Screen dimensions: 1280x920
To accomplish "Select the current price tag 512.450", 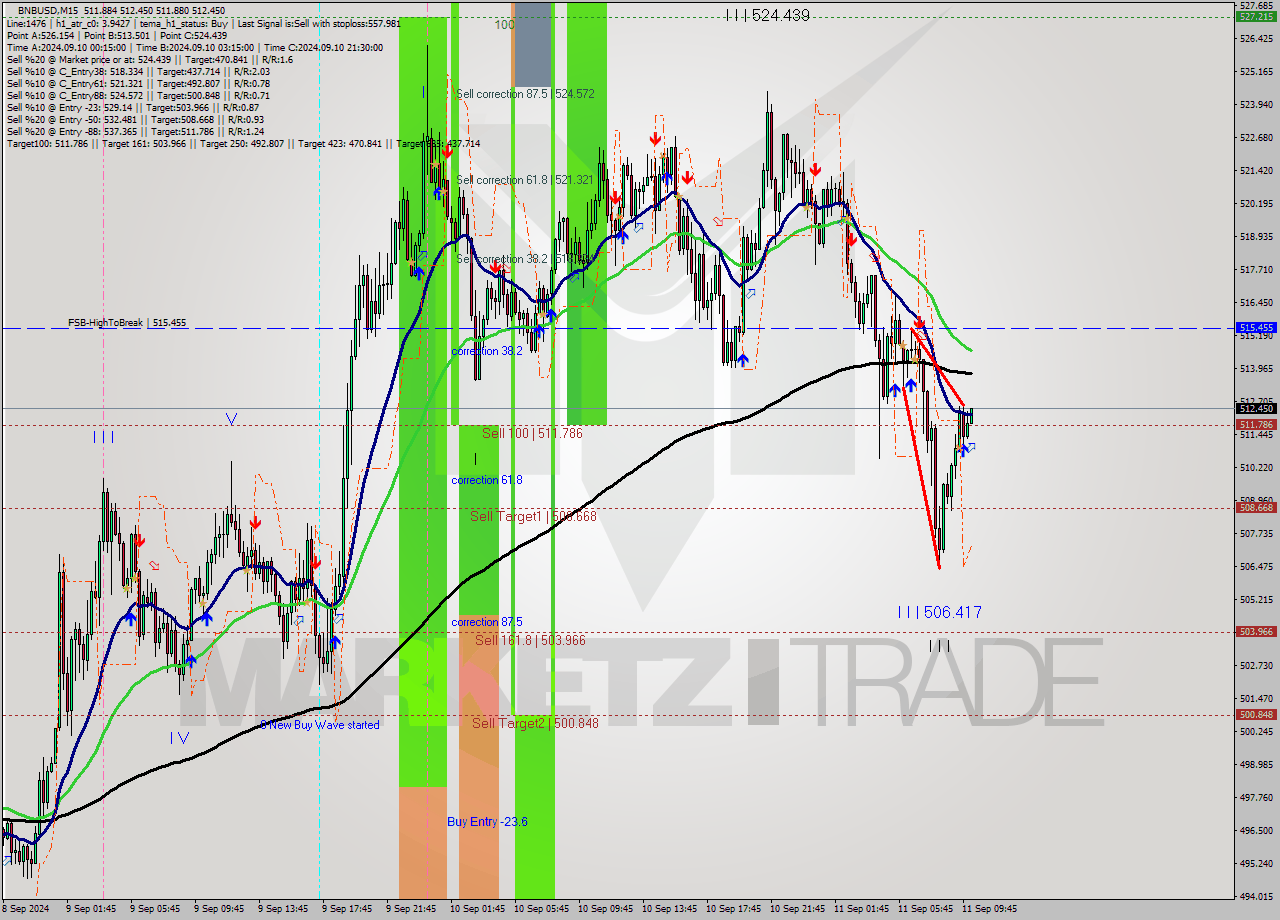I will [1256, 408].
